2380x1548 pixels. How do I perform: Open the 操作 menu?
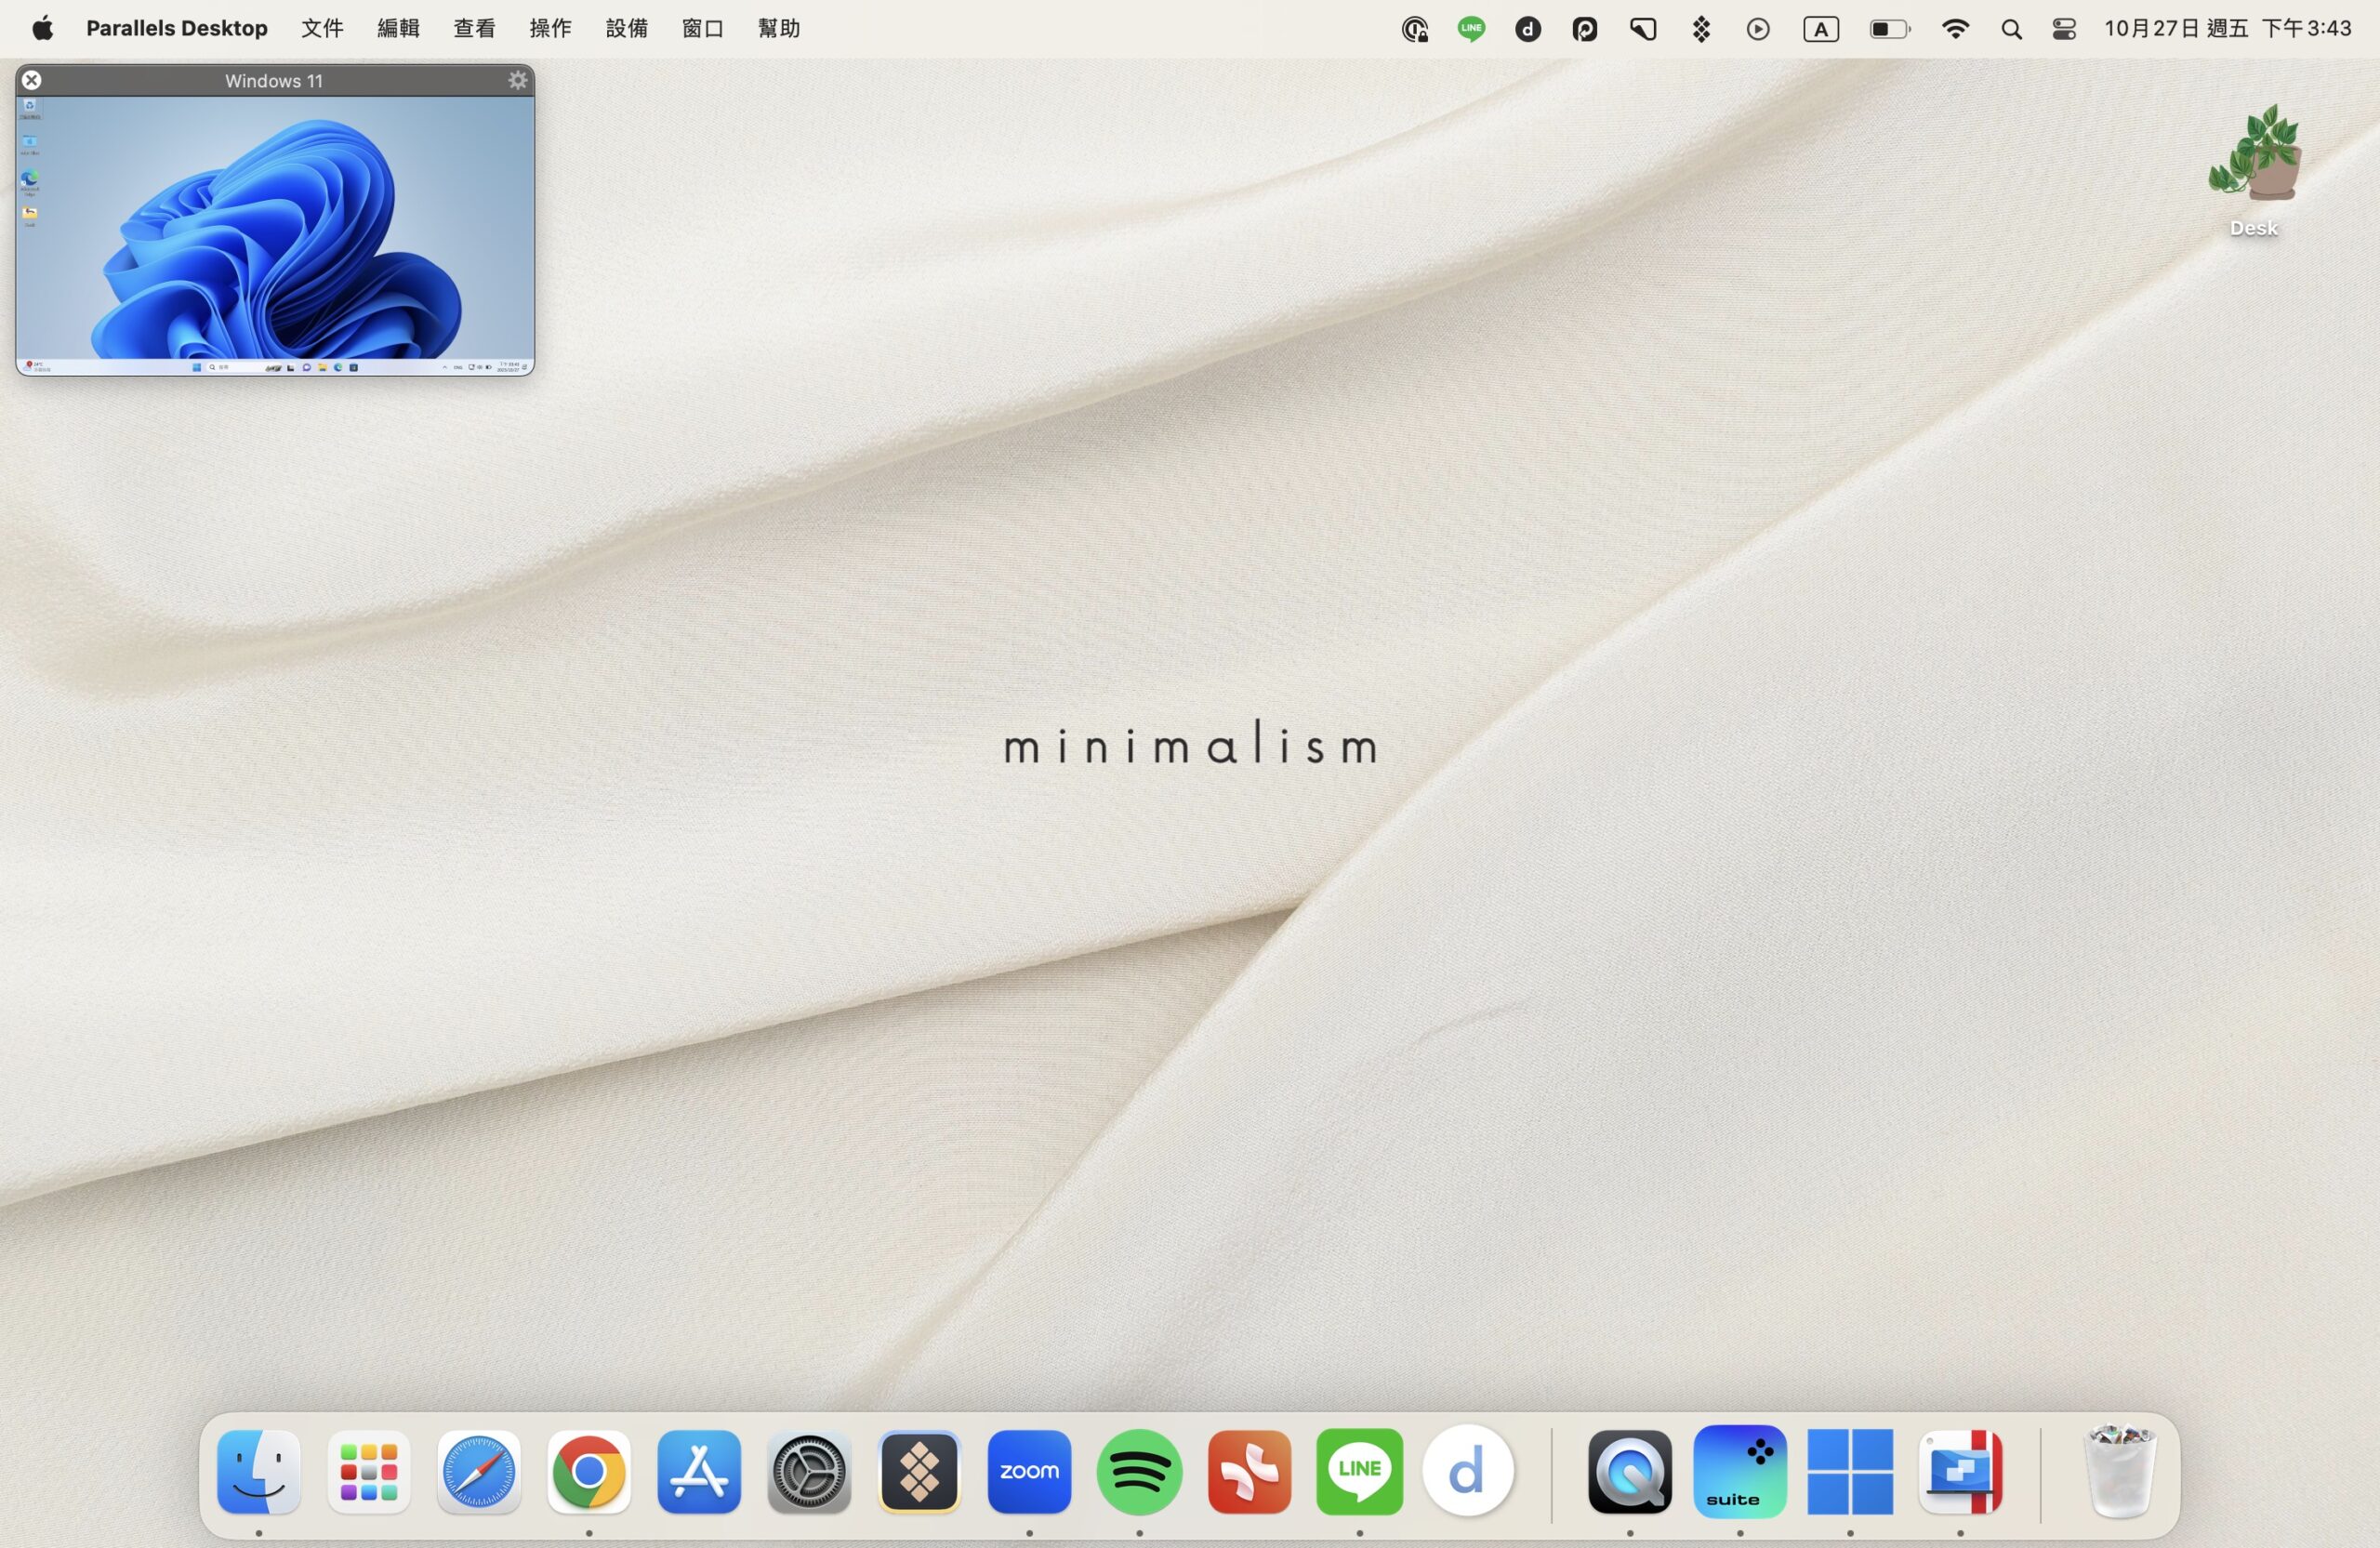coord(550,28)
